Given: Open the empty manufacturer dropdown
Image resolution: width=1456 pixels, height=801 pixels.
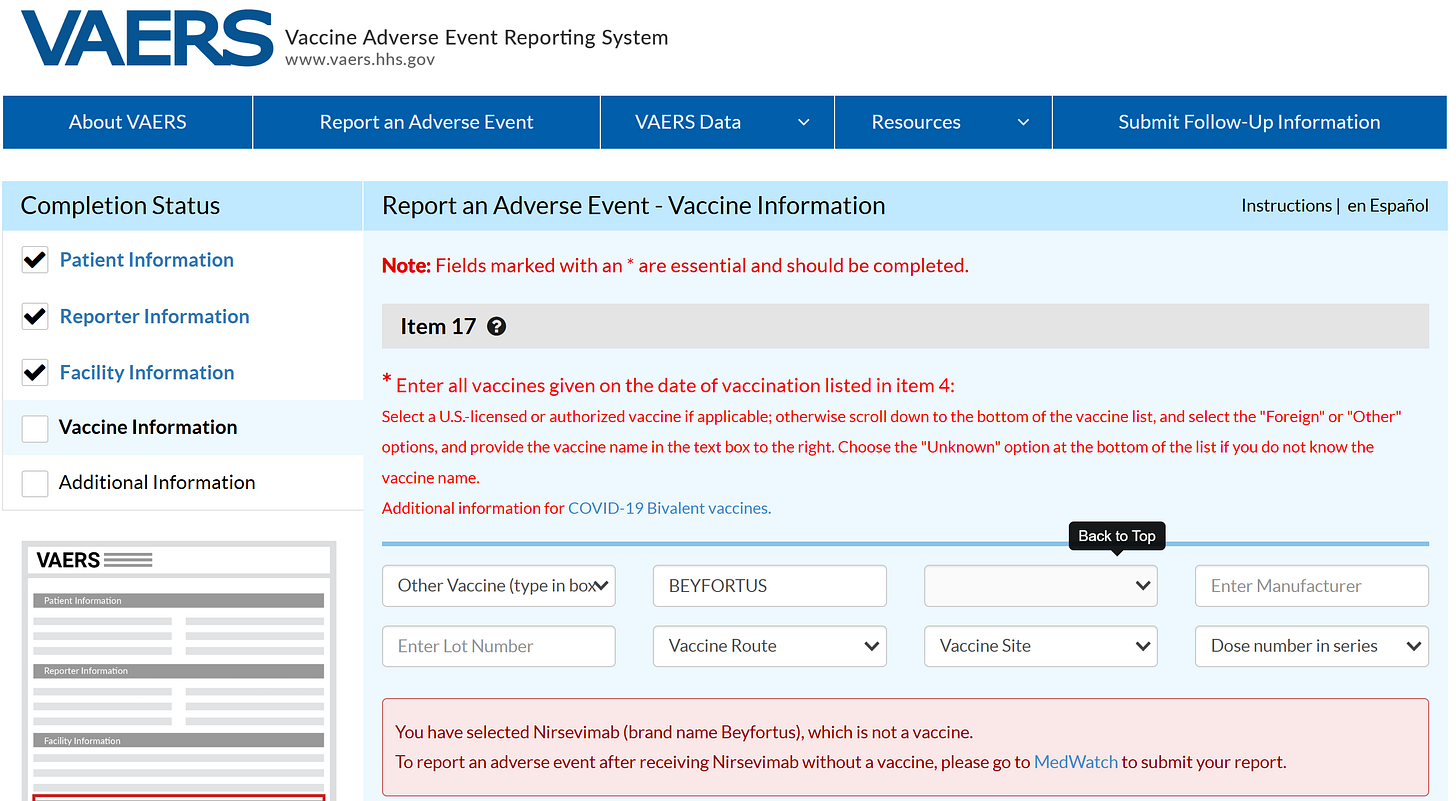Looking at the screenshot, I should 1041,586.
